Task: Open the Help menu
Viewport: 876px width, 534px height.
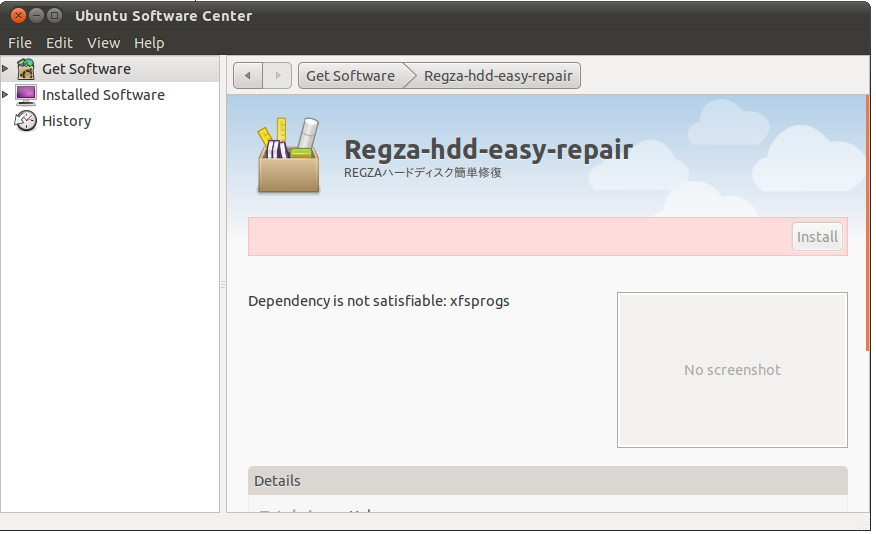Action: (149, 43)
